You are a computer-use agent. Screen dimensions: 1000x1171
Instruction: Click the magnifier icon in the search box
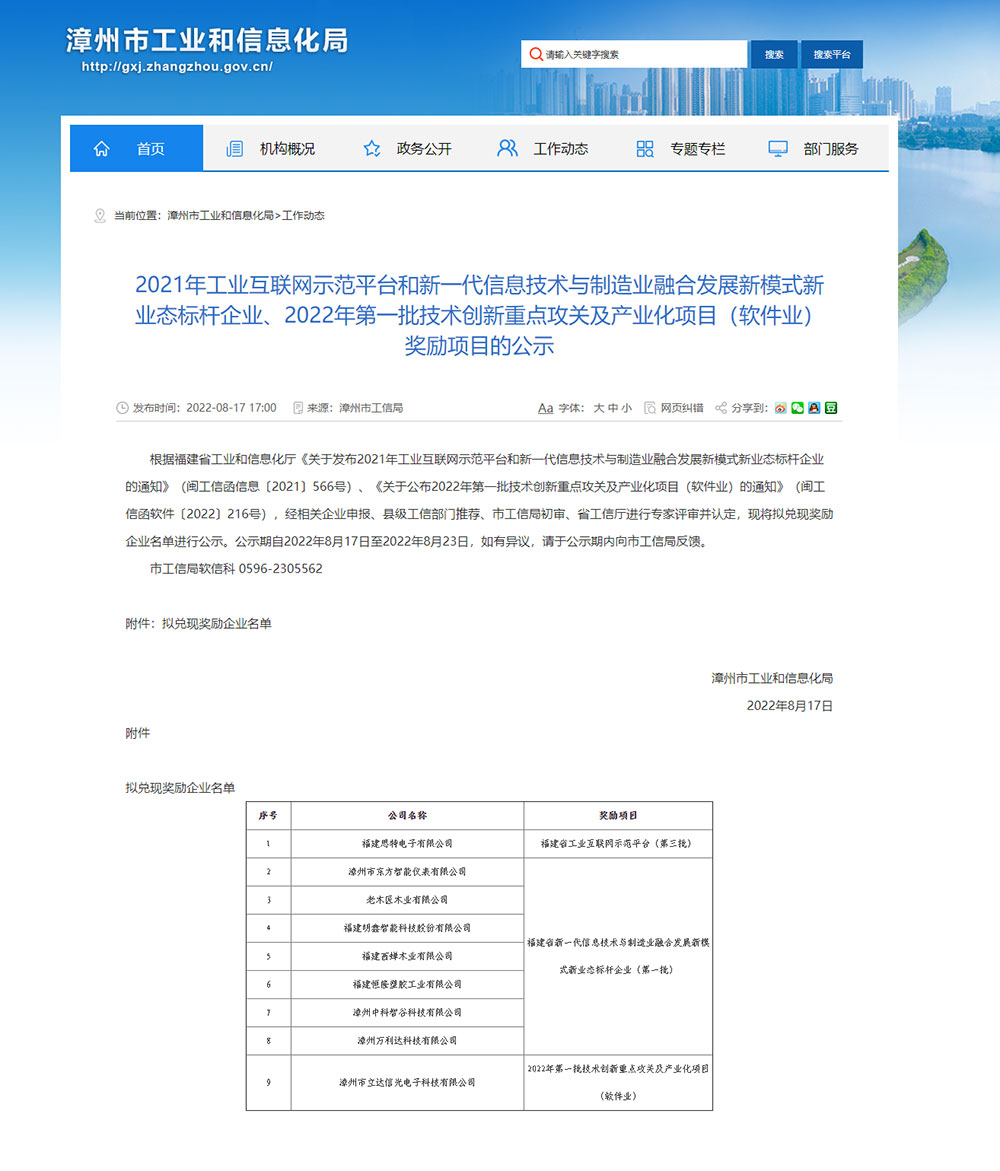(537, 54)
